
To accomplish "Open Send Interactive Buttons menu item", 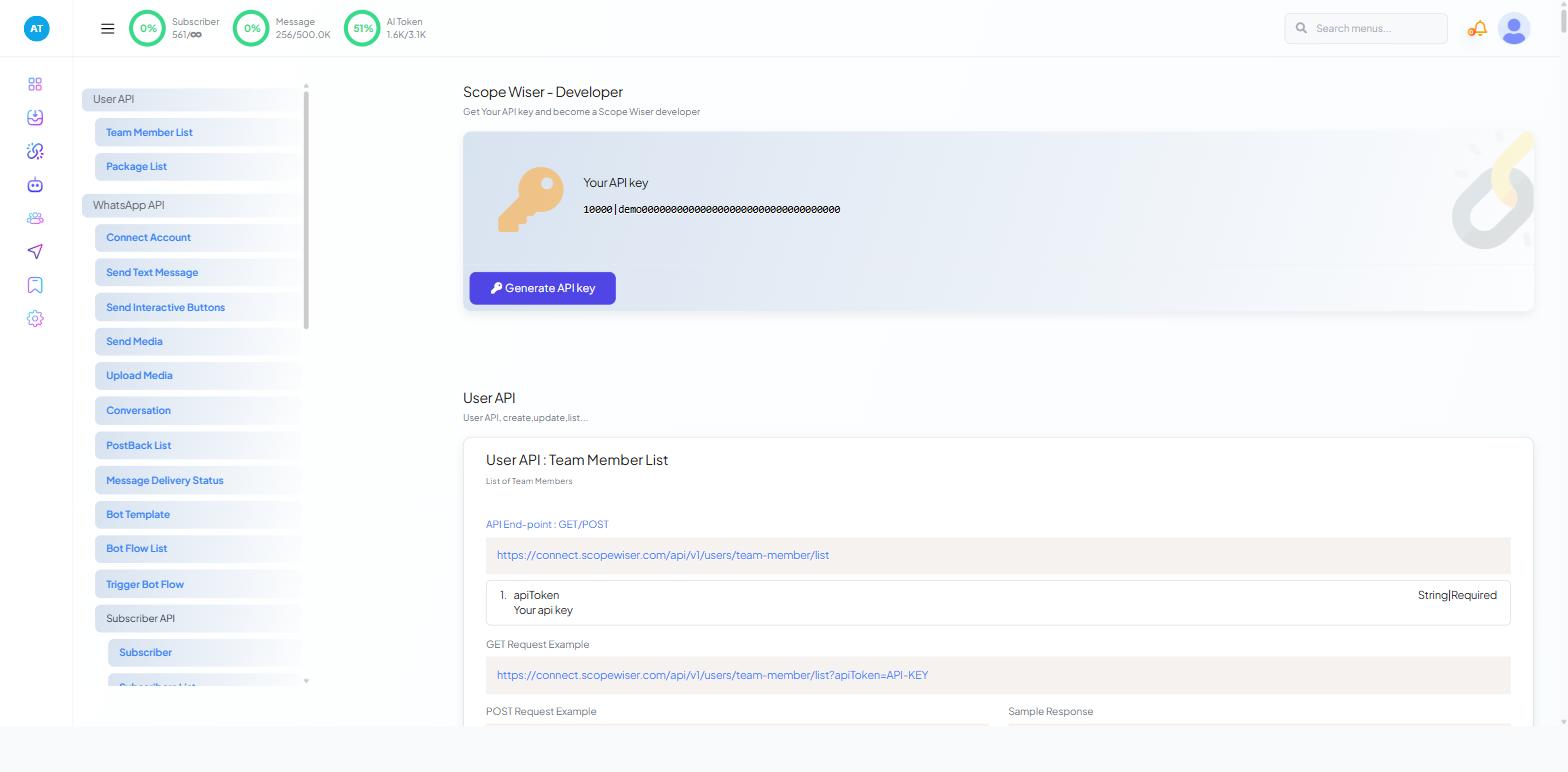I will click(x=198, y=307).
